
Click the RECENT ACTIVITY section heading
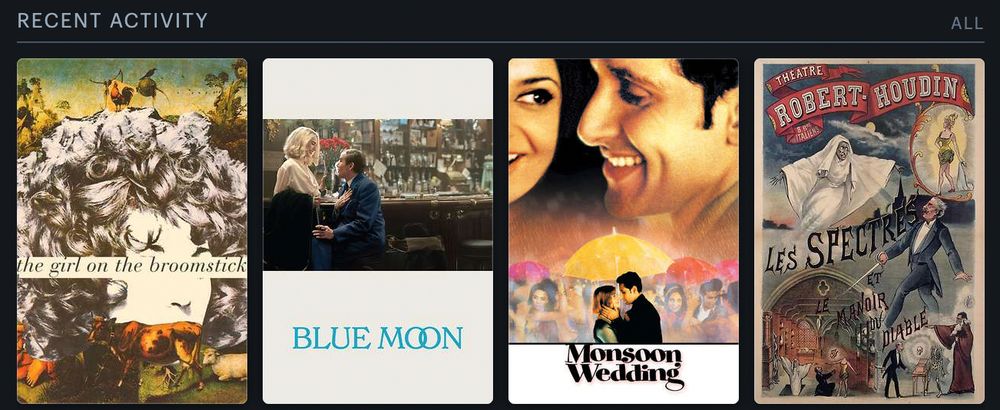click(x=112, y=21)
